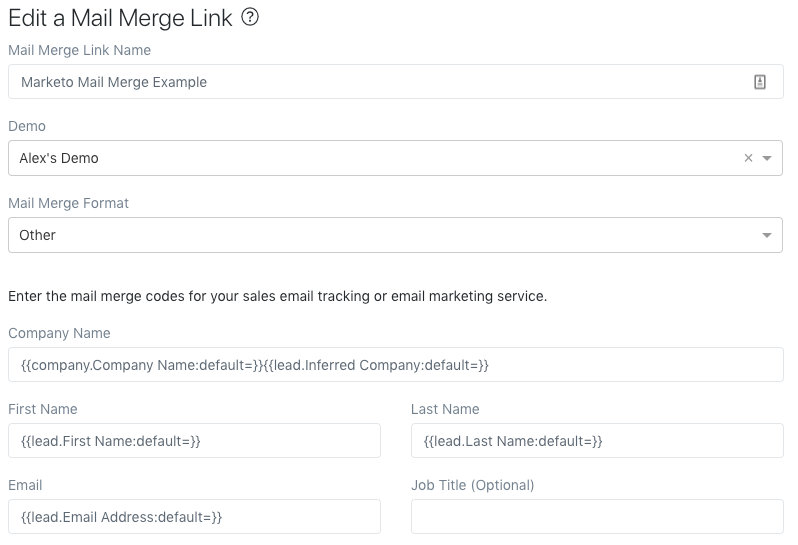Open the Alex's Demo combo box
This screenshot has height=545, width=798.
(395, 158)
